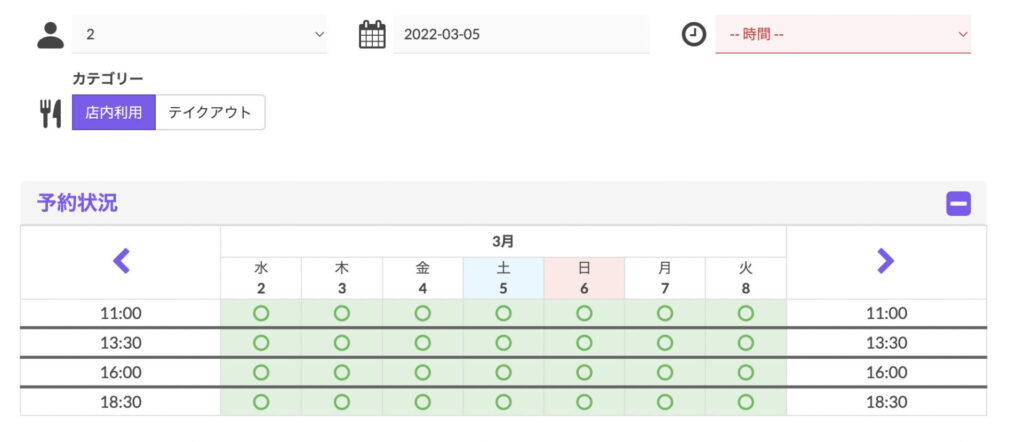Choose Friday 4 slot at 16:00

point(423,373)
